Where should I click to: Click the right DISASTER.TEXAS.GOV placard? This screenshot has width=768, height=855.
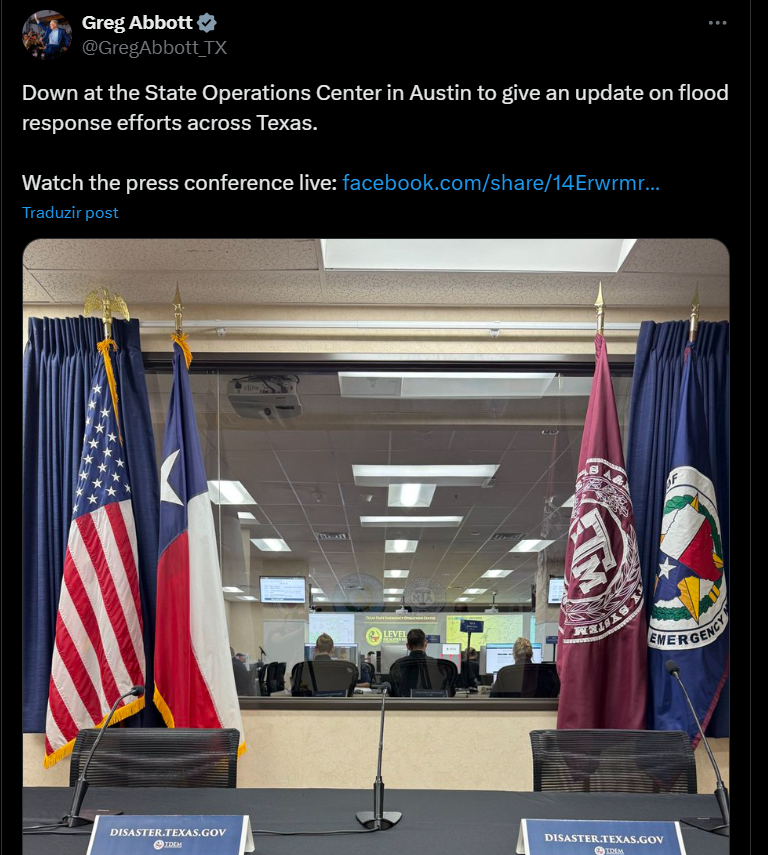pos(602,839)
